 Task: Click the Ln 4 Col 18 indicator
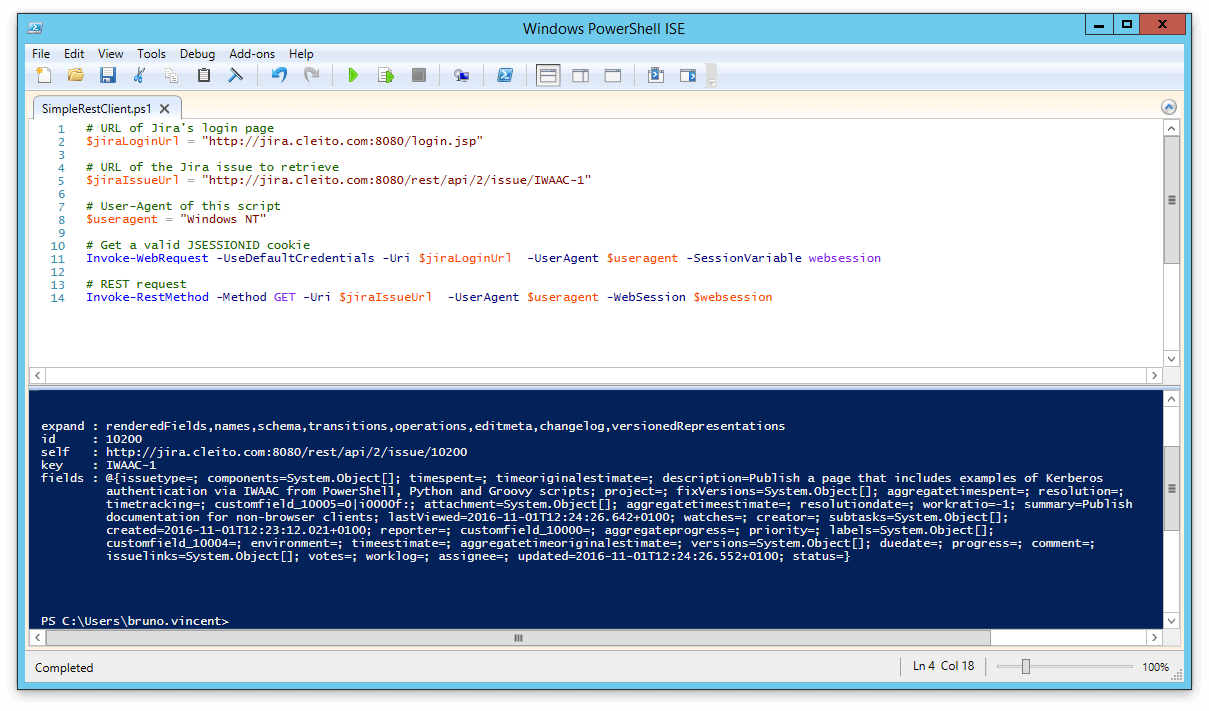click(944, 666)
